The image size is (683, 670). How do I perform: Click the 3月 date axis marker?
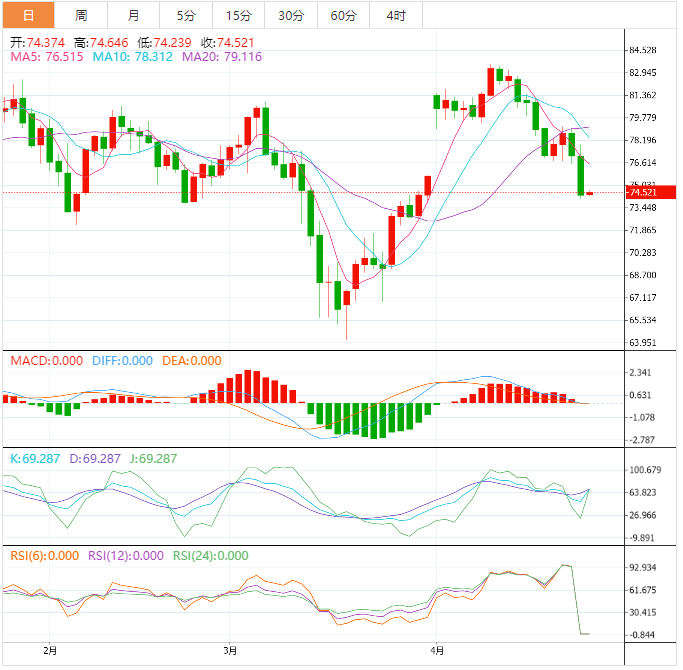click(x=230, y=651)
